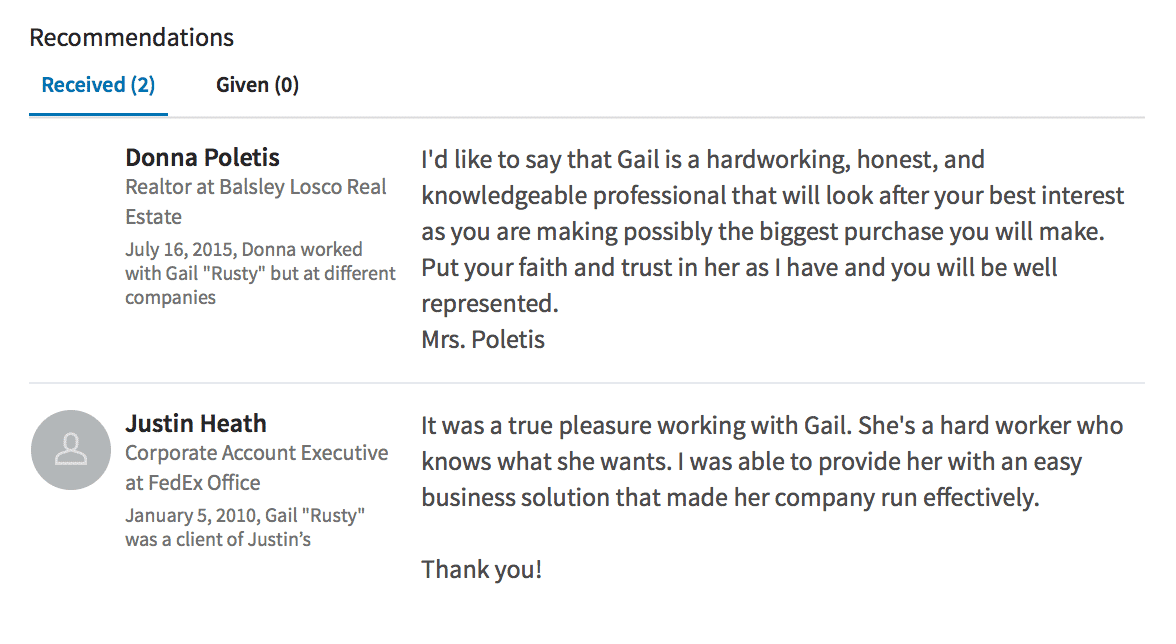Click Donna's Realtor job title text
1176x644 pixels.
(158, 187)
